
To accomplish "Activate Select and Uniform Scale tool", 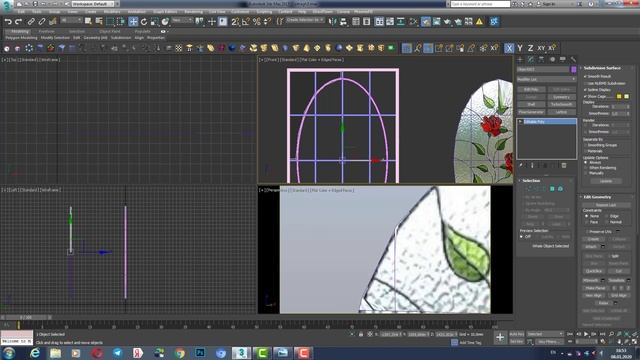I will click(x=154, y=22).
